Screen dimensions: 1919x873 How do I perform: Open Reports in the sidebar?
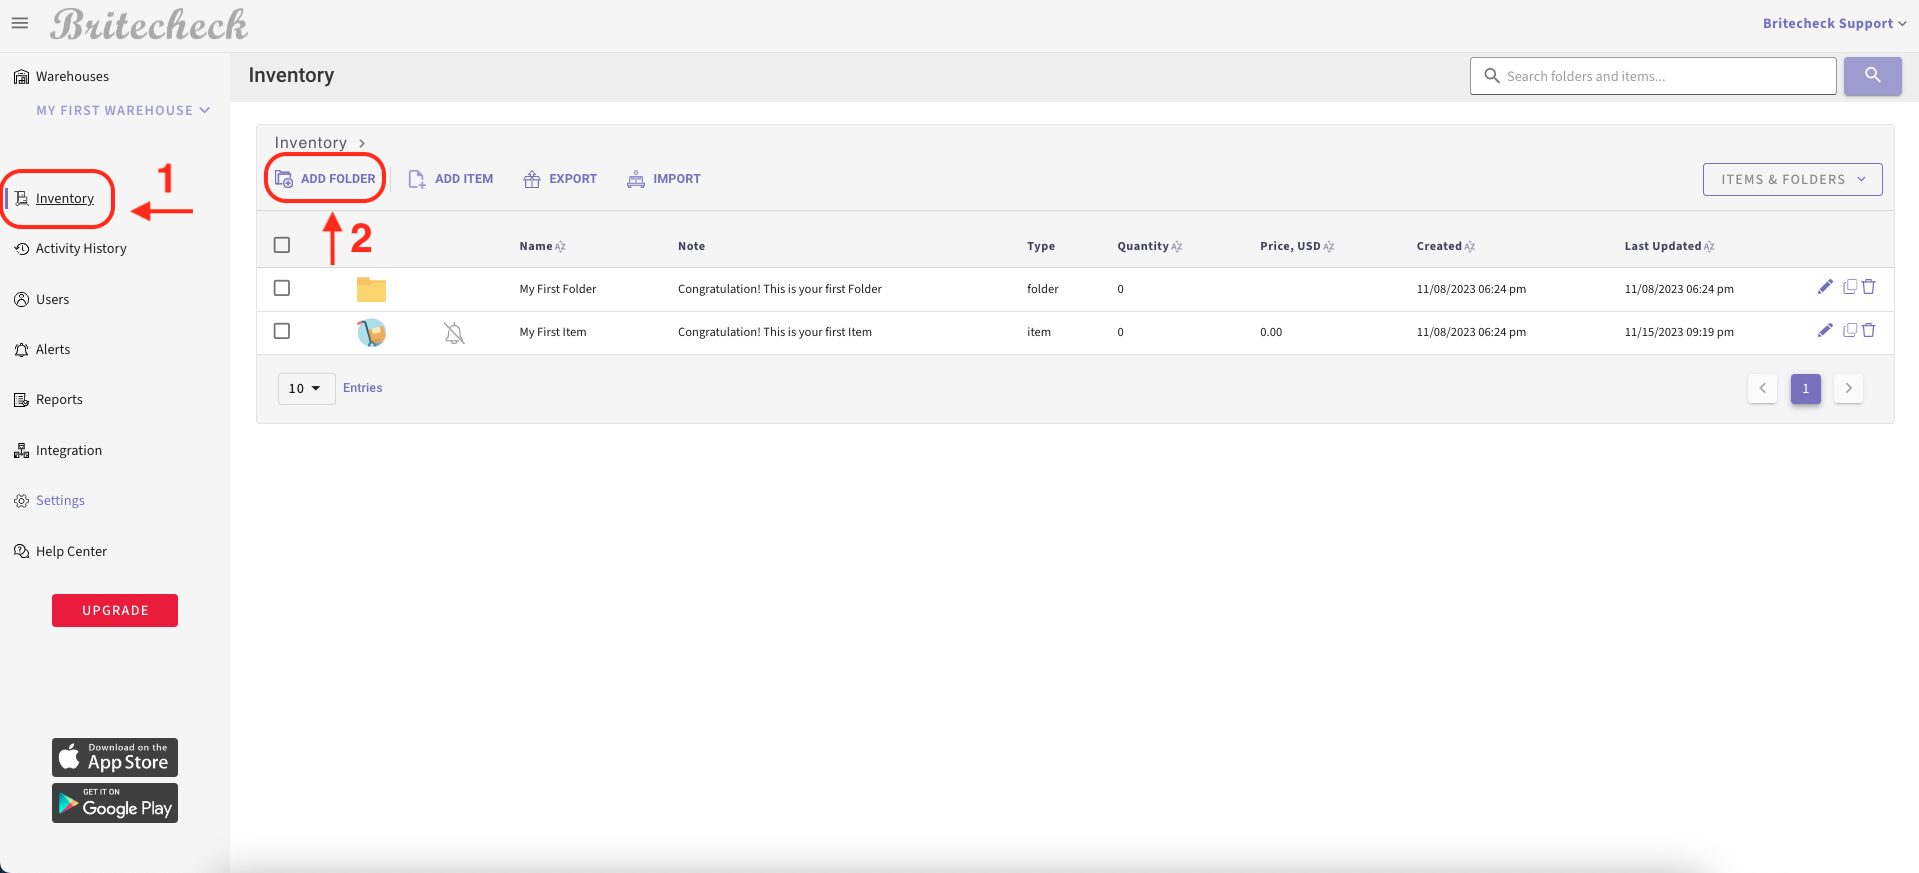[x=59, y=400]
